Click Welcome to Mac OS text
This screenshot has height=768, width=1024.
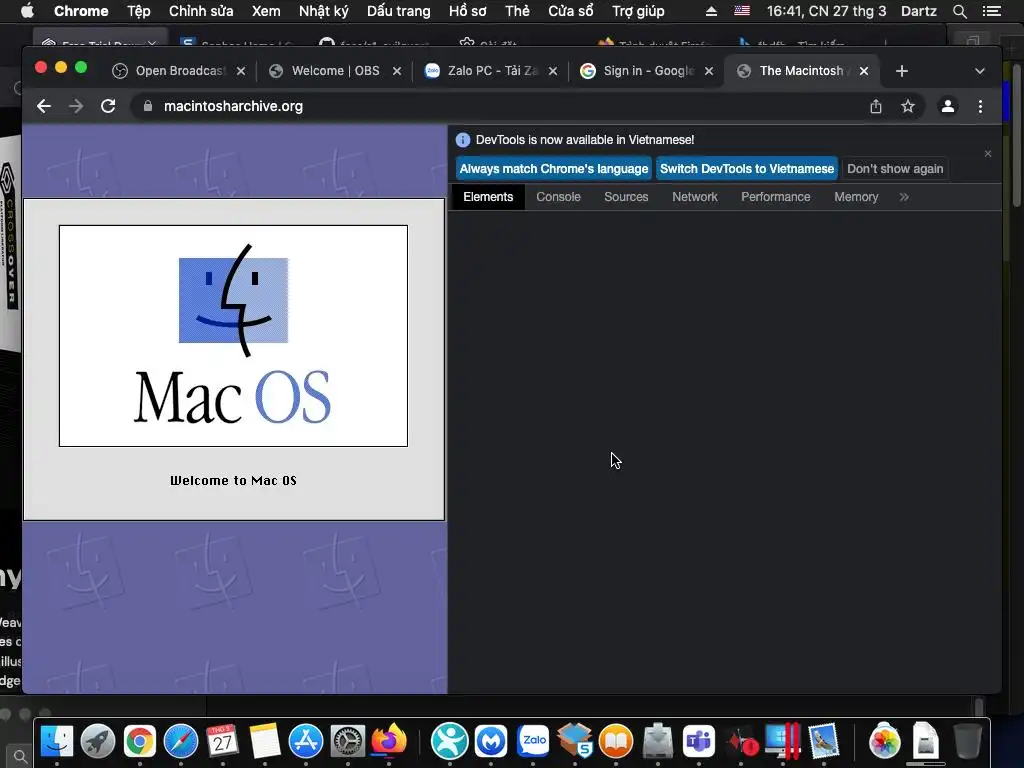(233, 481)
